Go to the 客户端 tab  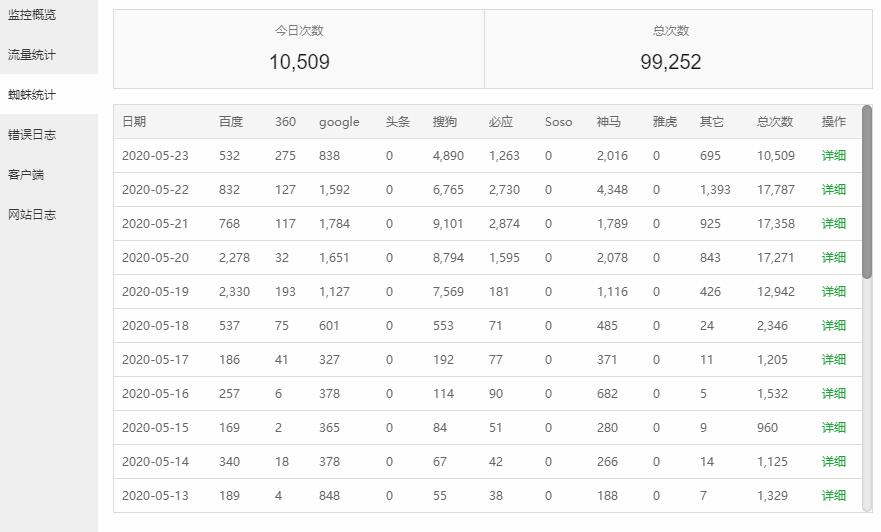[x=26, y=175]
